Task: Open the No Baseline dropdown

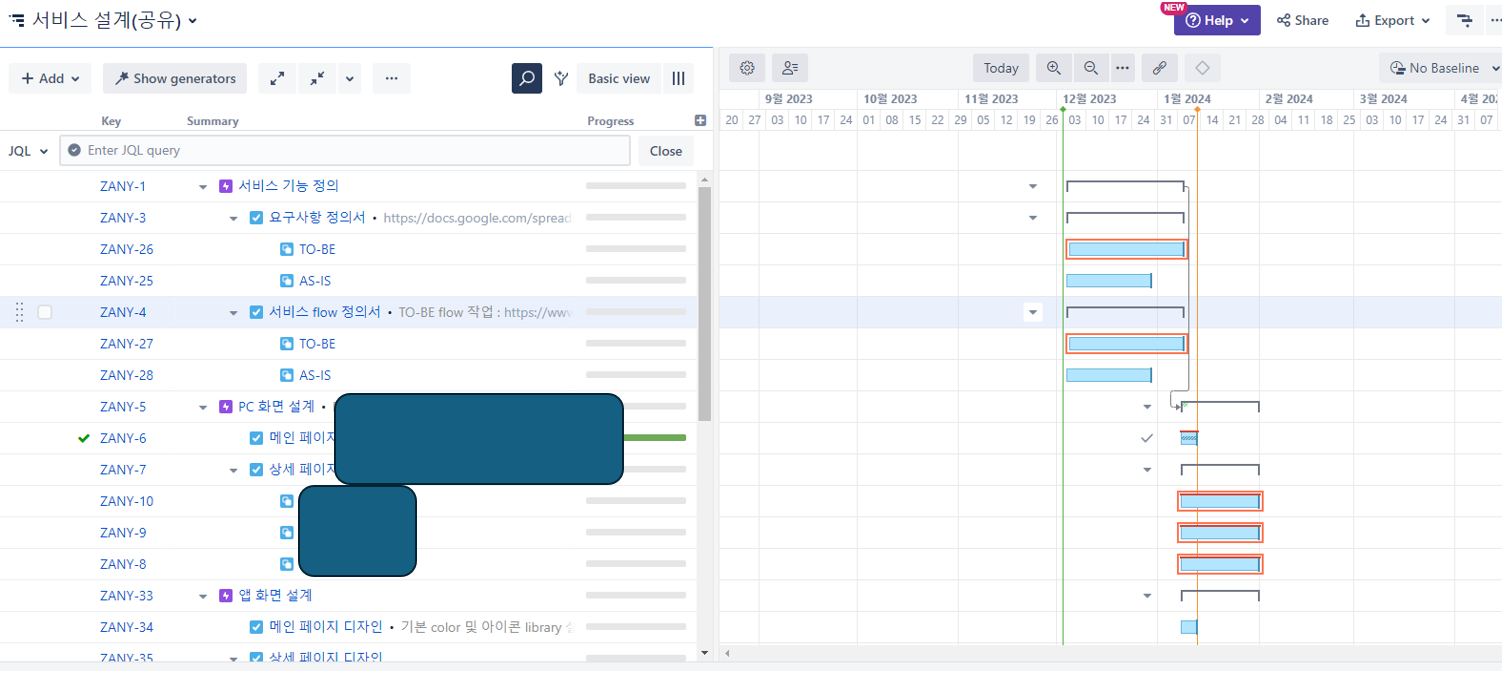Action: (1443, 68)
